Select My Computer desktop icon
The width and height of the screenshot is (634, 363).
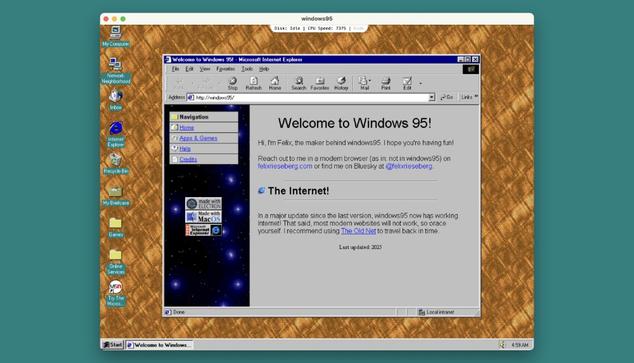tap(116, 36)
